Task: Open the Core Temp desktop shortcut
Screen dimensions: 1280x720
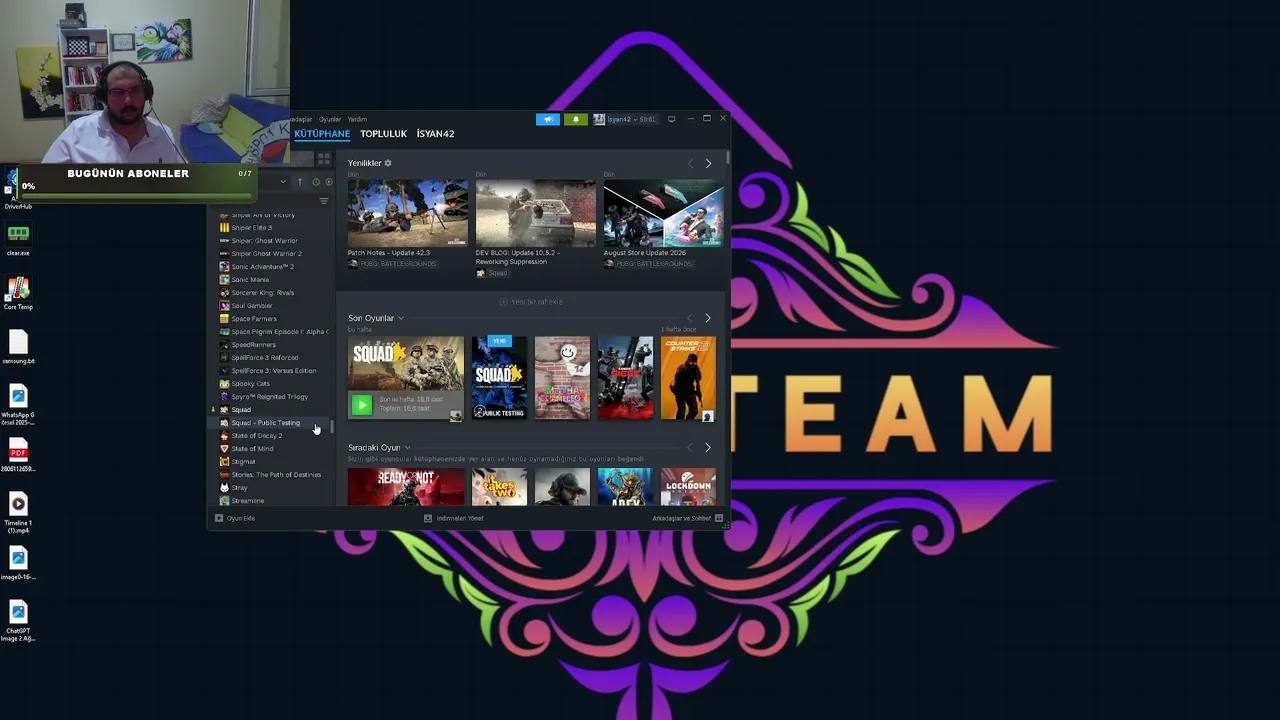Action: [x=18, y=293]
